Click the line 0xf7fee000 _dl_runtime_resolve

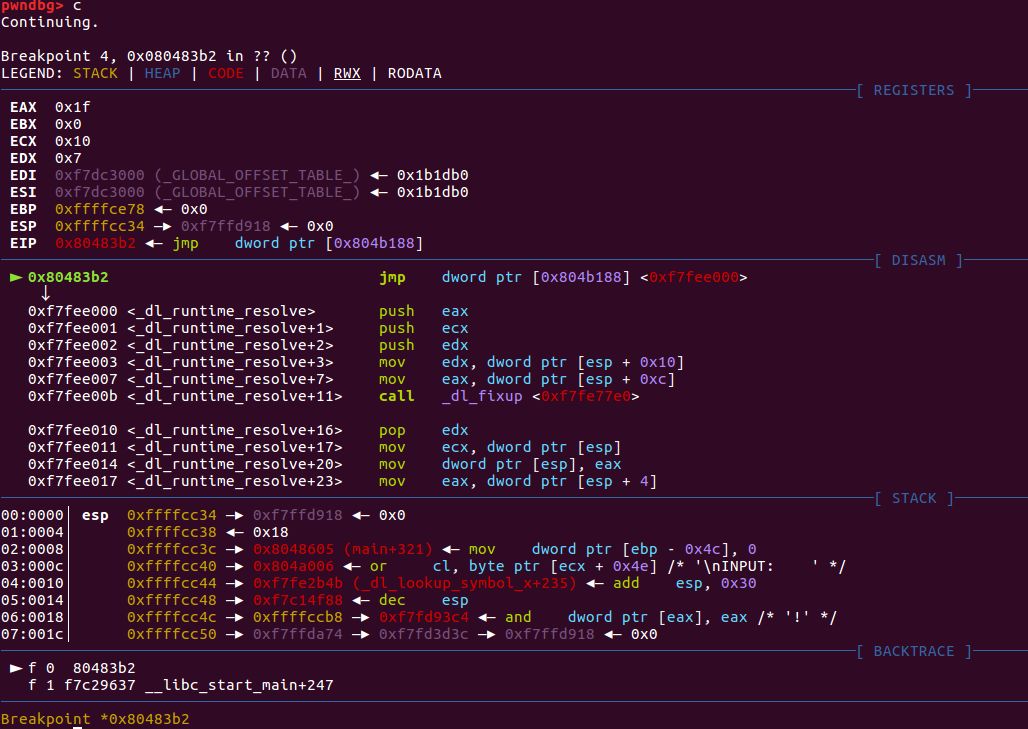point(248,311)
